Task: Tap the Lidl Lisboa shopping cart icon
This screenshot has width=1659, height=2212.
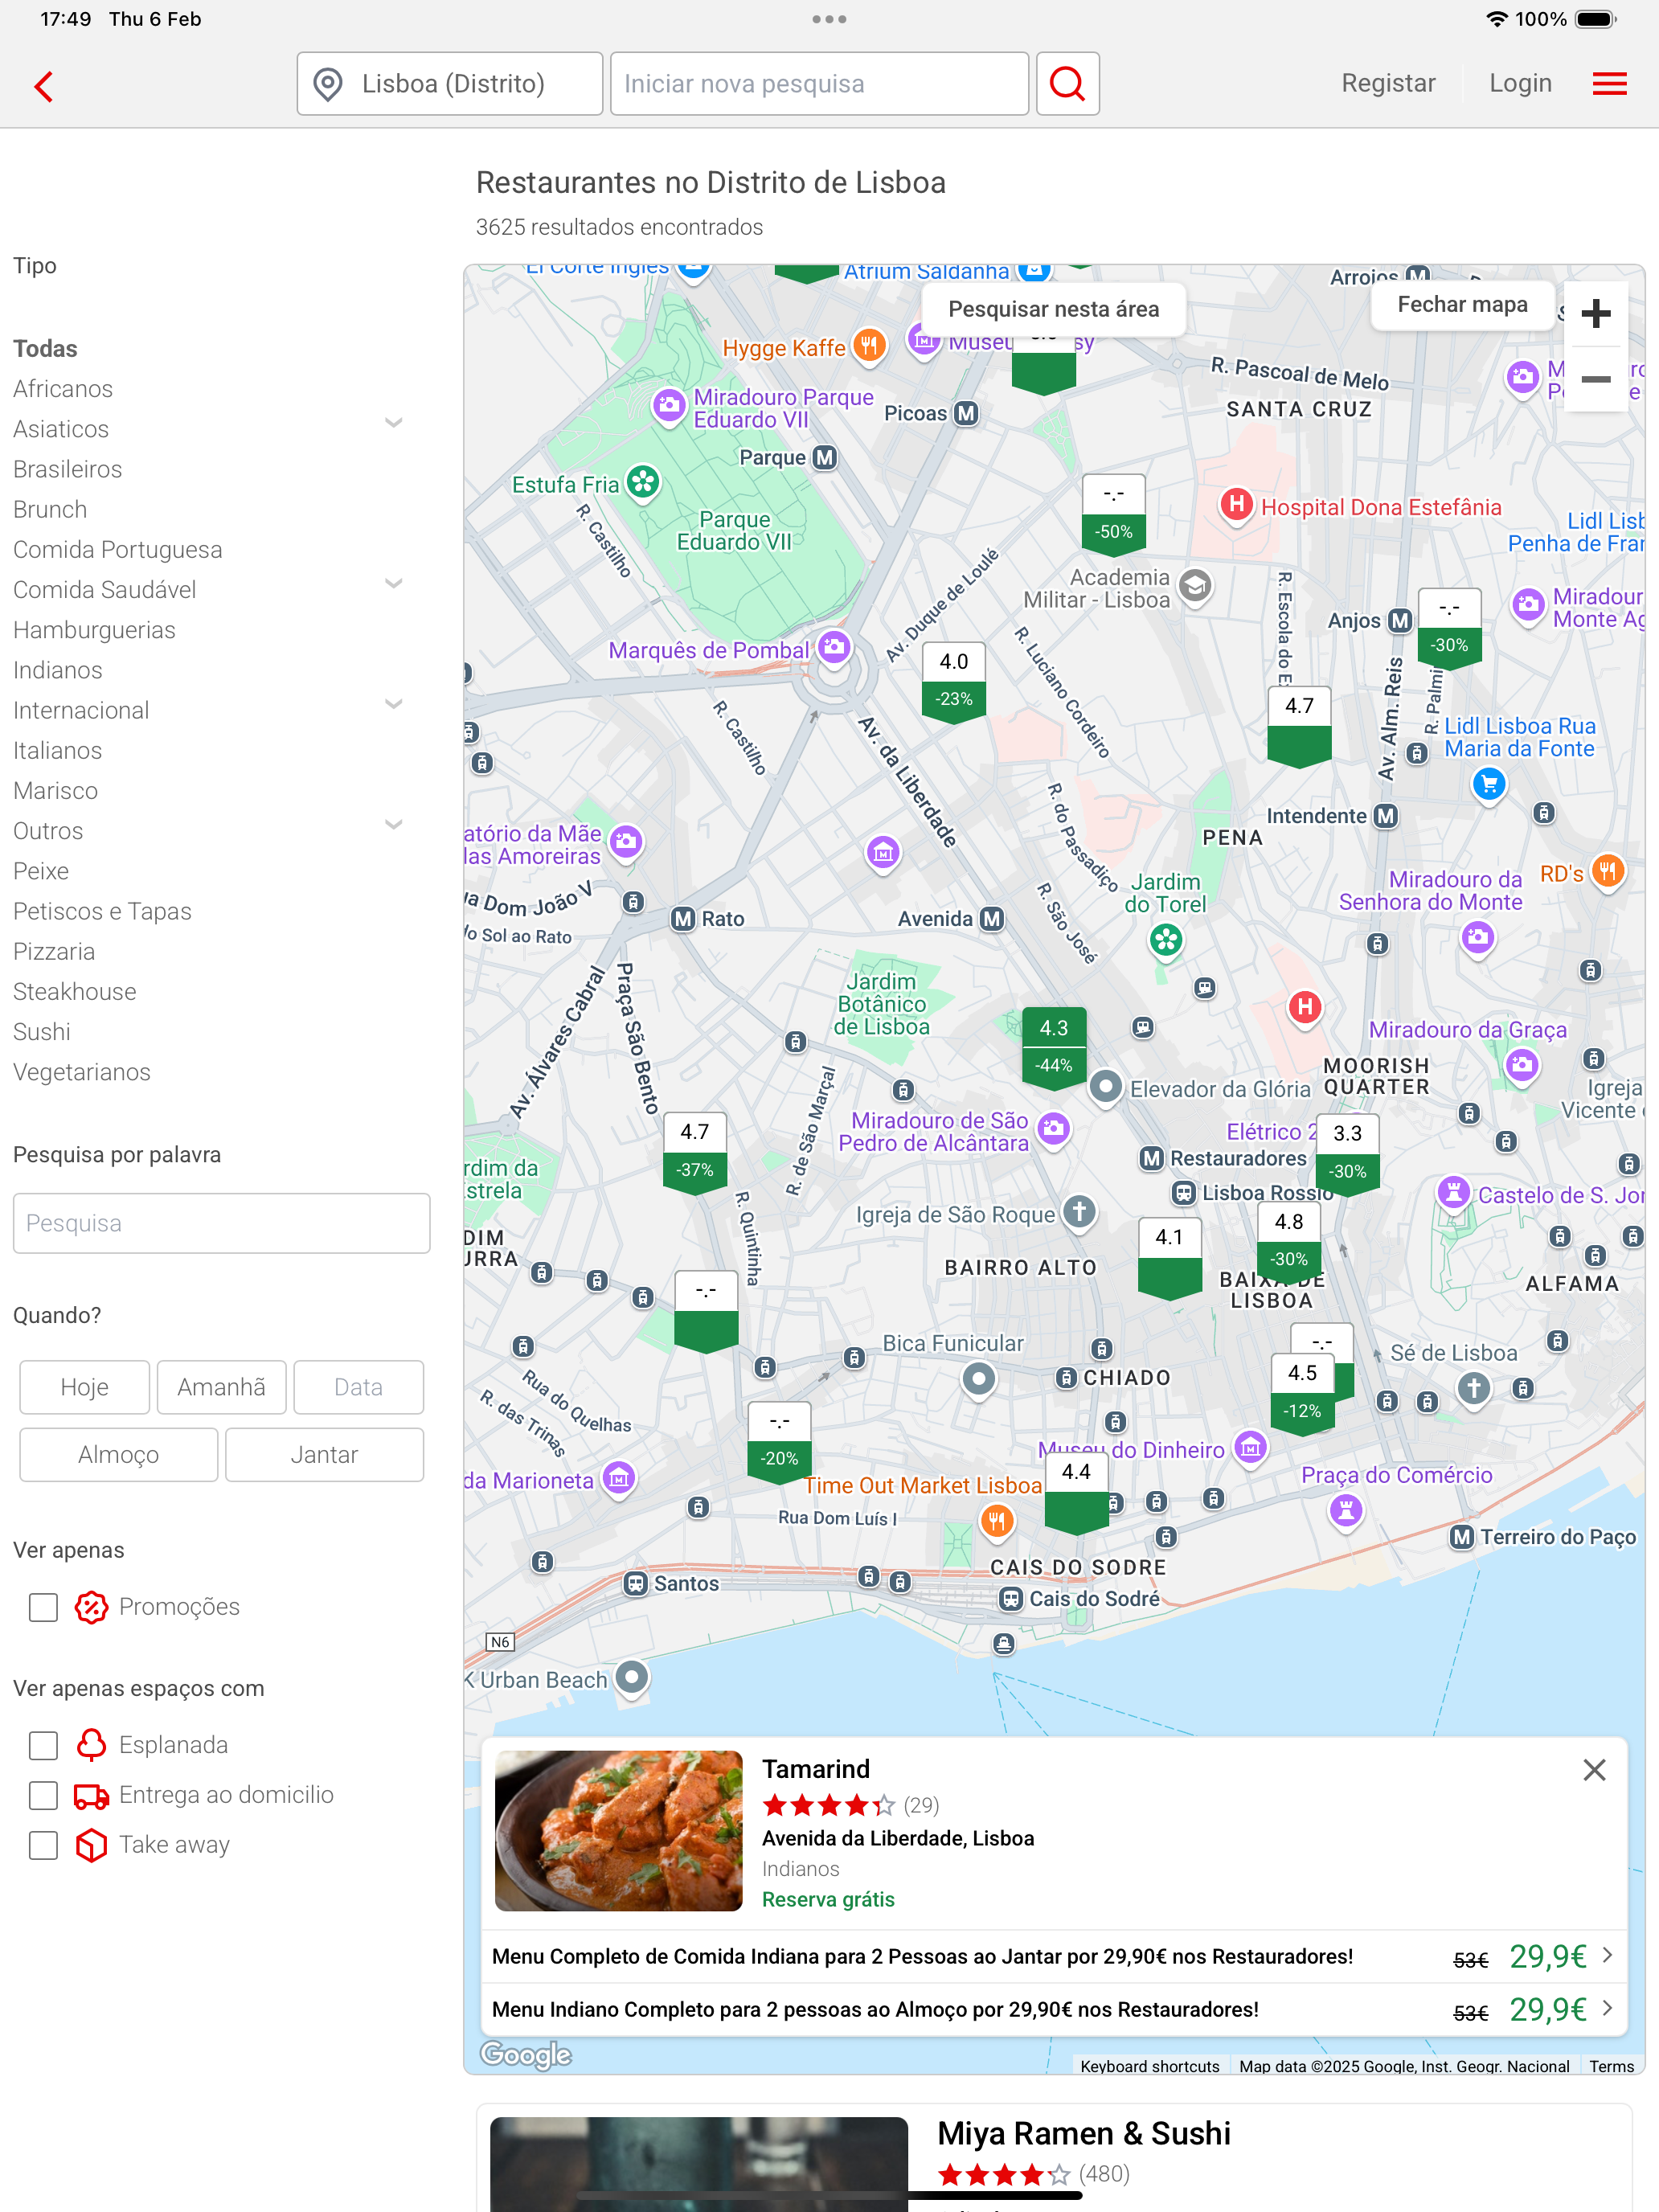Action: (x=1489, y=784)
